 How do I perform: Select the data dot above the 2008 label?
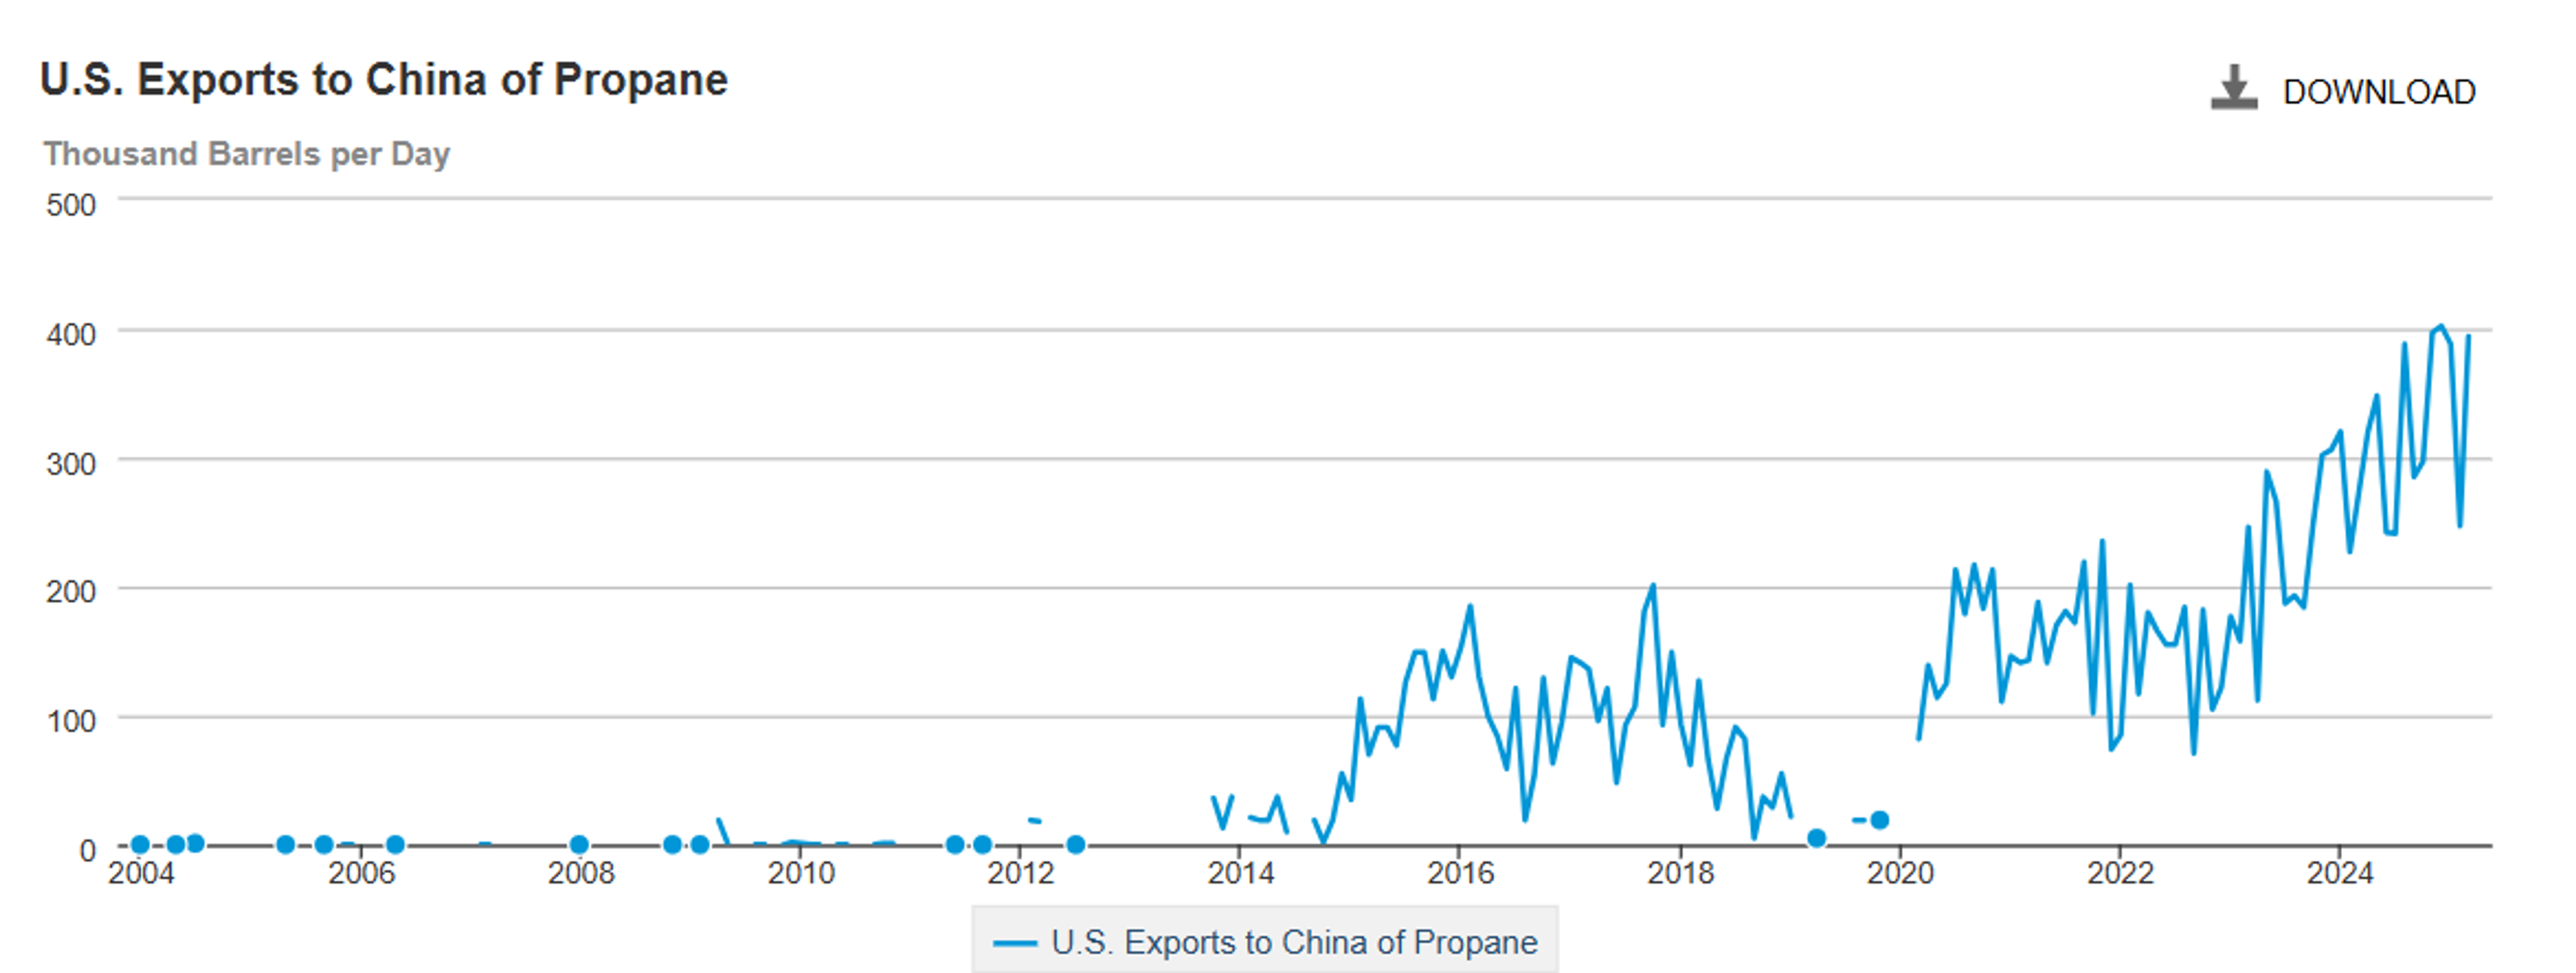tap(578, 844)
